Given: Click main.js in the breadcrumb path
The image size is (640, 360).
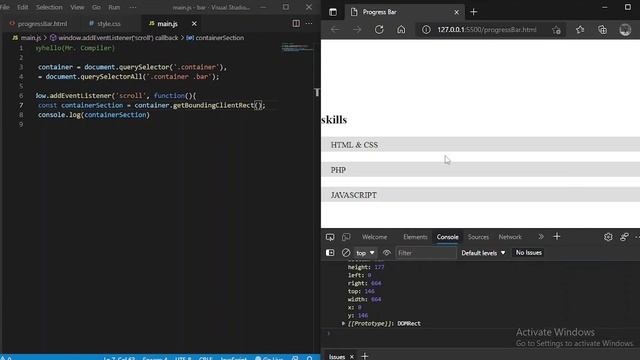Looking at the screenshot, I should click(x=30, y=38).
